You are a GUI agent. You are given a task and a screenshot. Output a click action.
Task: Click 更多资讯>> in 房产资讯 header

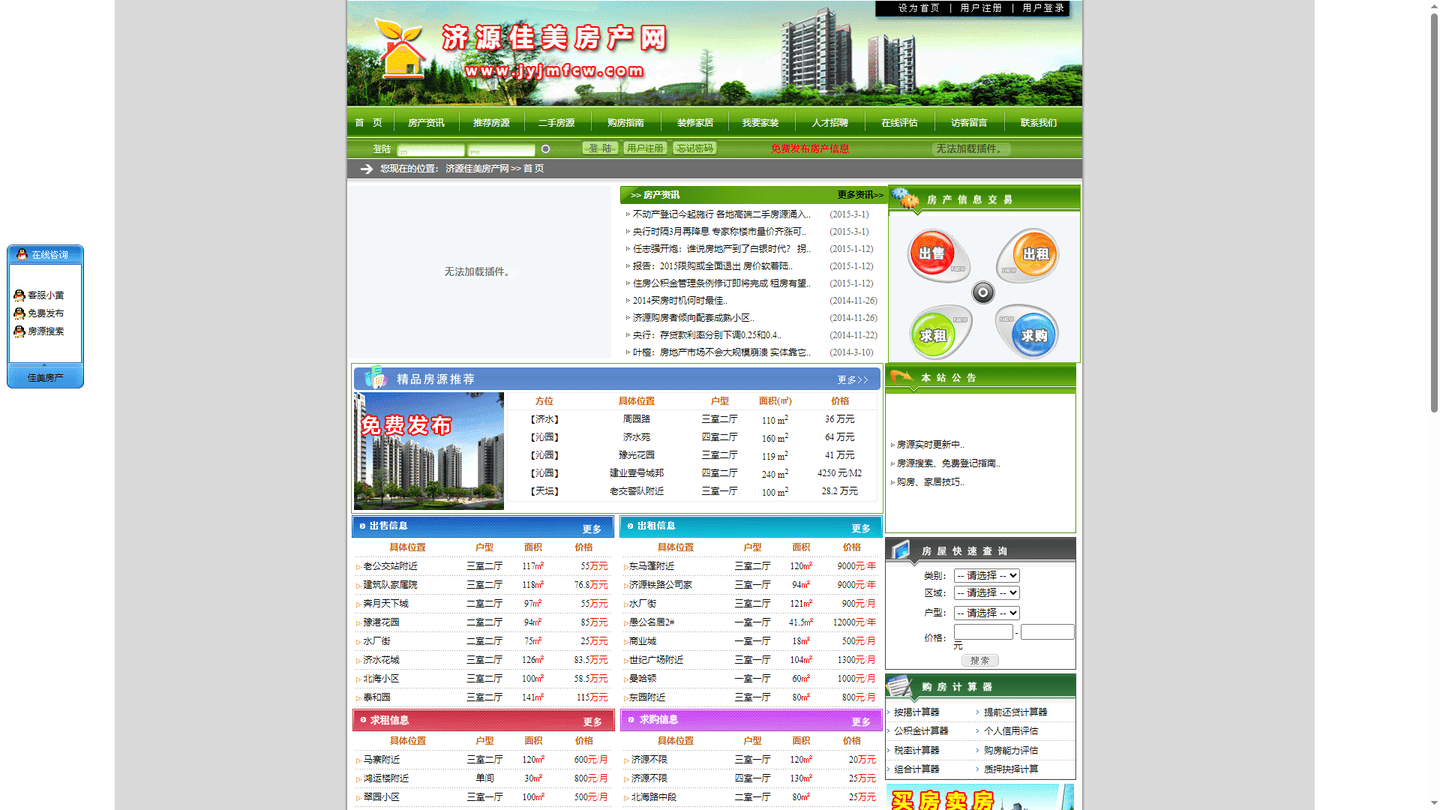point(860,195)
